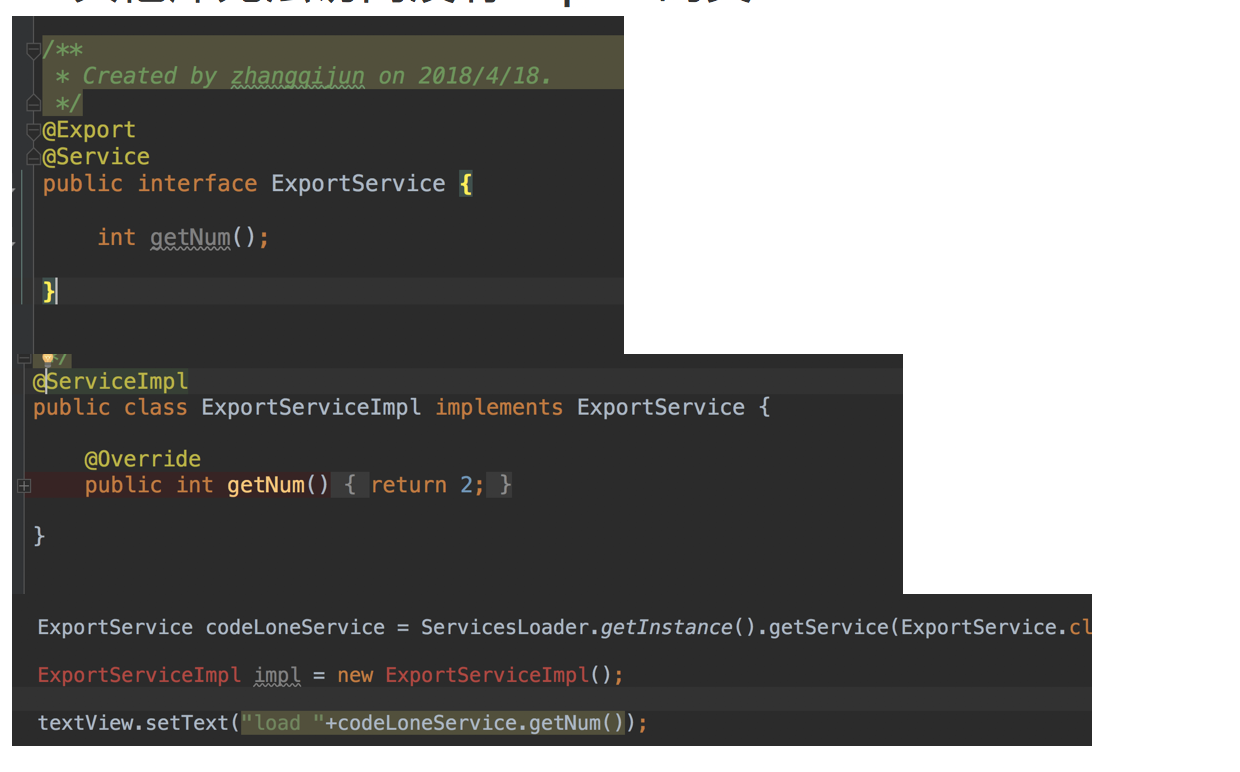Click the ExportService name in interface declaration
The width and height of the screenshot is (1240, 772).
[x=358, y=184]
